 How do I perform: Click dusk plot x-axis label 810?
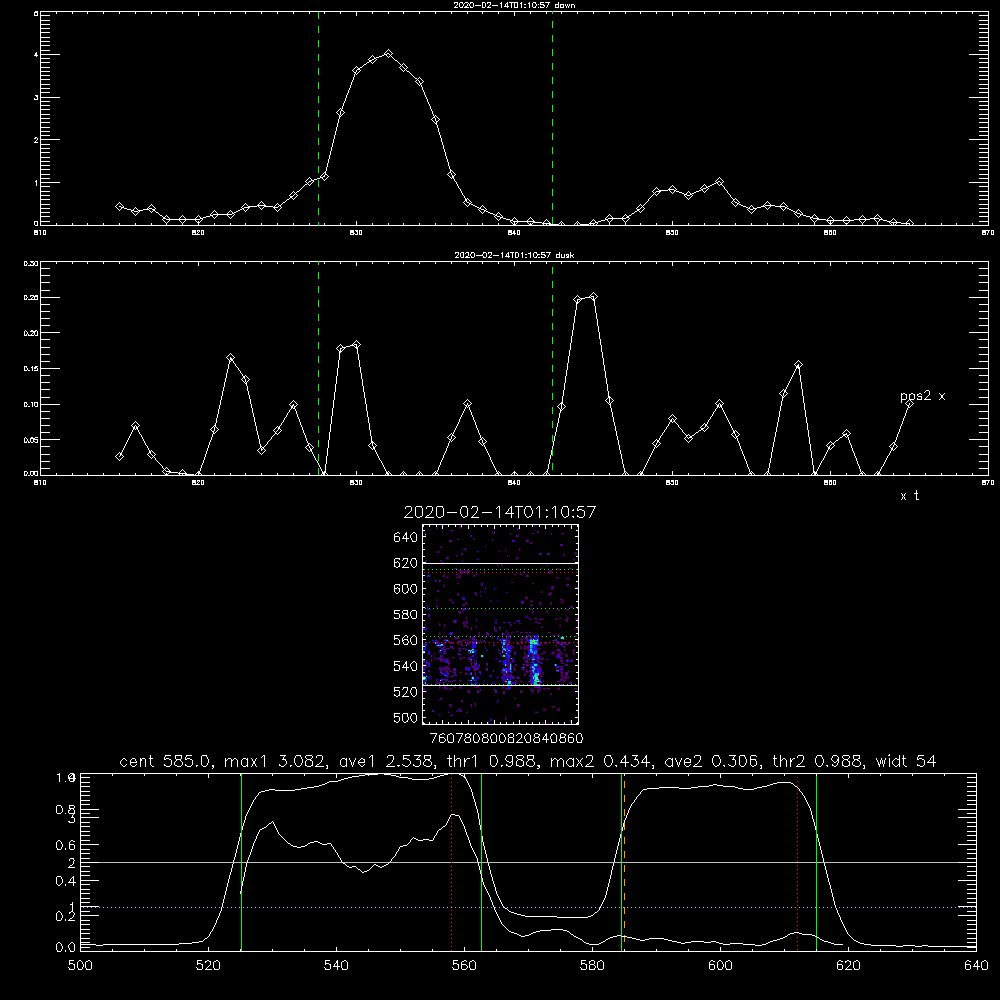[40, 483]
